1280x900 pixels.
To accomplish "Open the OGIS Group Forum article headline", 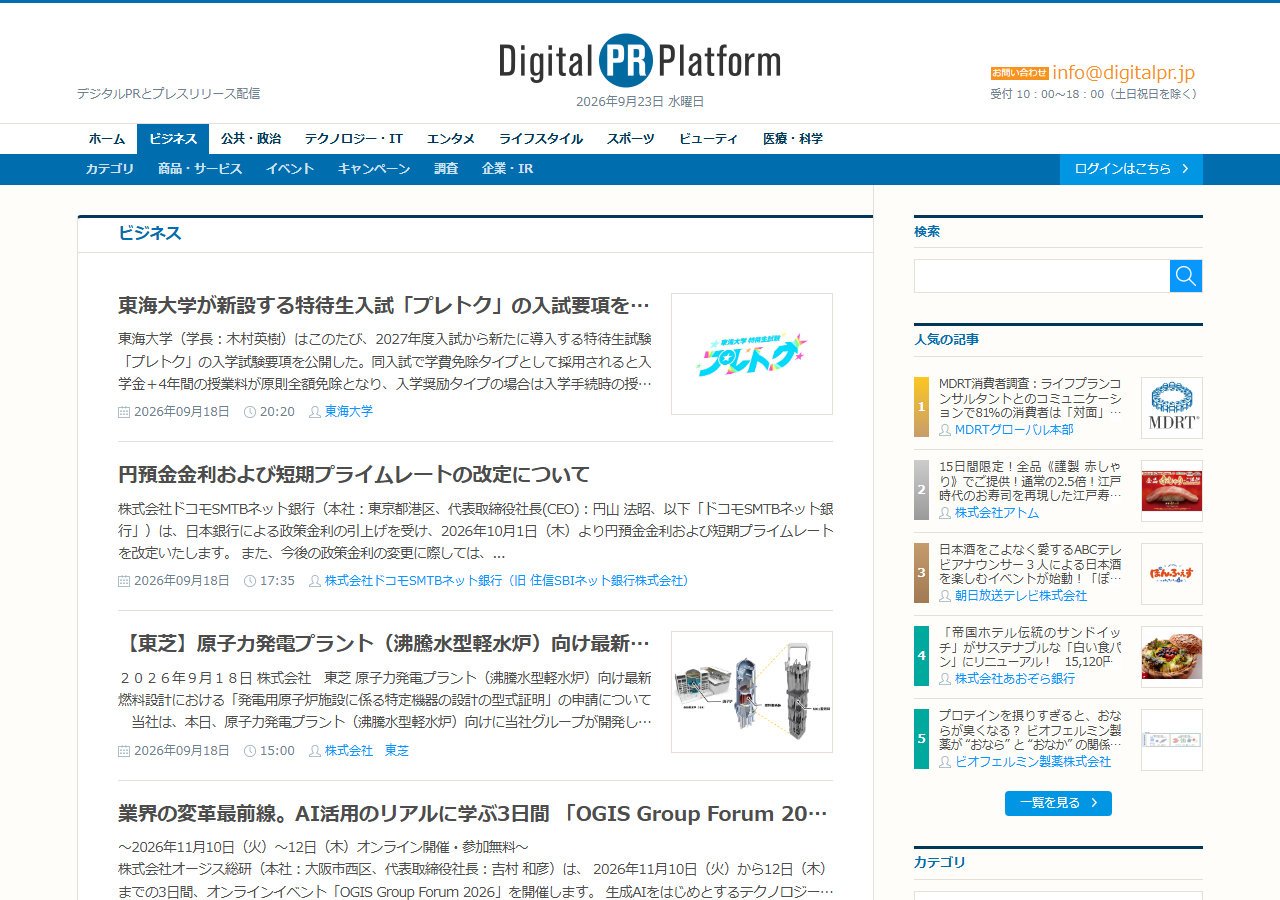I will click(x=473, y=814).
